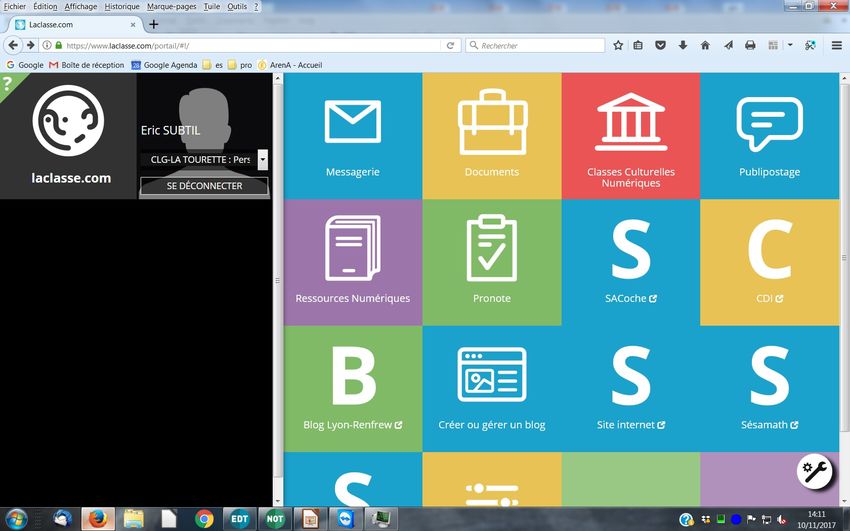Open the Outils menu
This screenshot has width=850, height=531.
[237, 7]
